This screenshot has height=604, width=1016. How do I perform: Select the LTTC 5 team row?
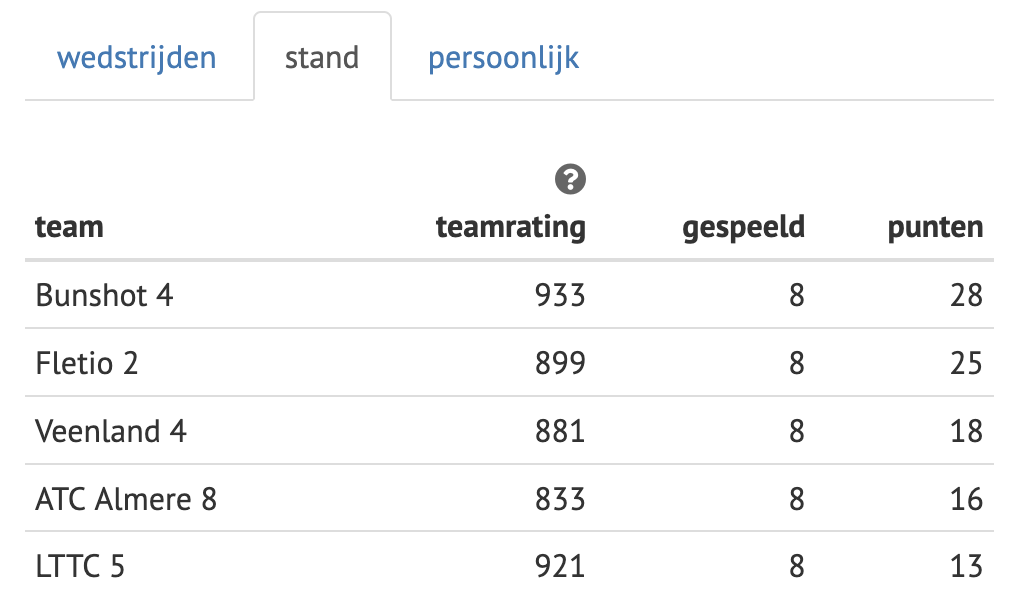pyautogui.click(x=80, y=567)
